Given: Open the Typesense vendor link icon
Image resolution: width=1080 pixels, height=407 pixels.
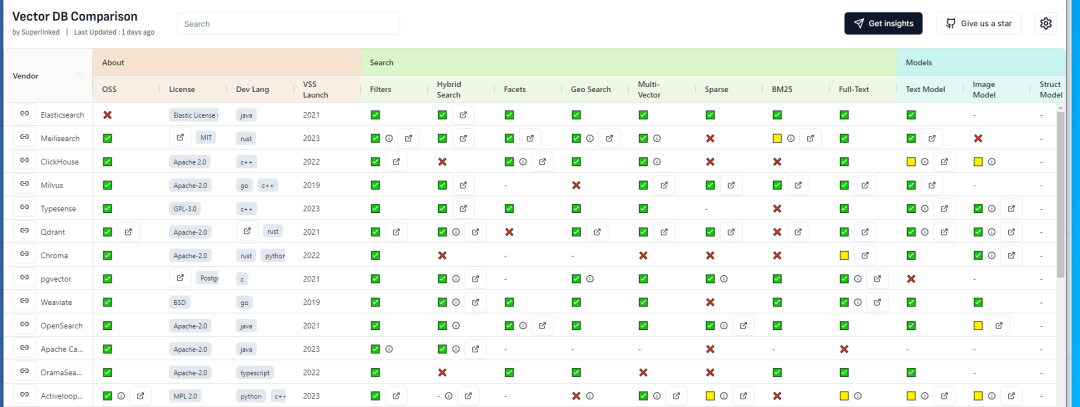Looking at the screenshot, I should 24,207.
